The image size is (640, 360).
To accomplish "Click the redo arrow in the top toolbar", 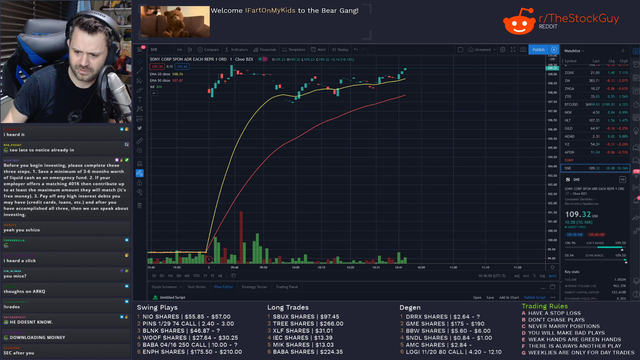I will click(x=364, y=49).
